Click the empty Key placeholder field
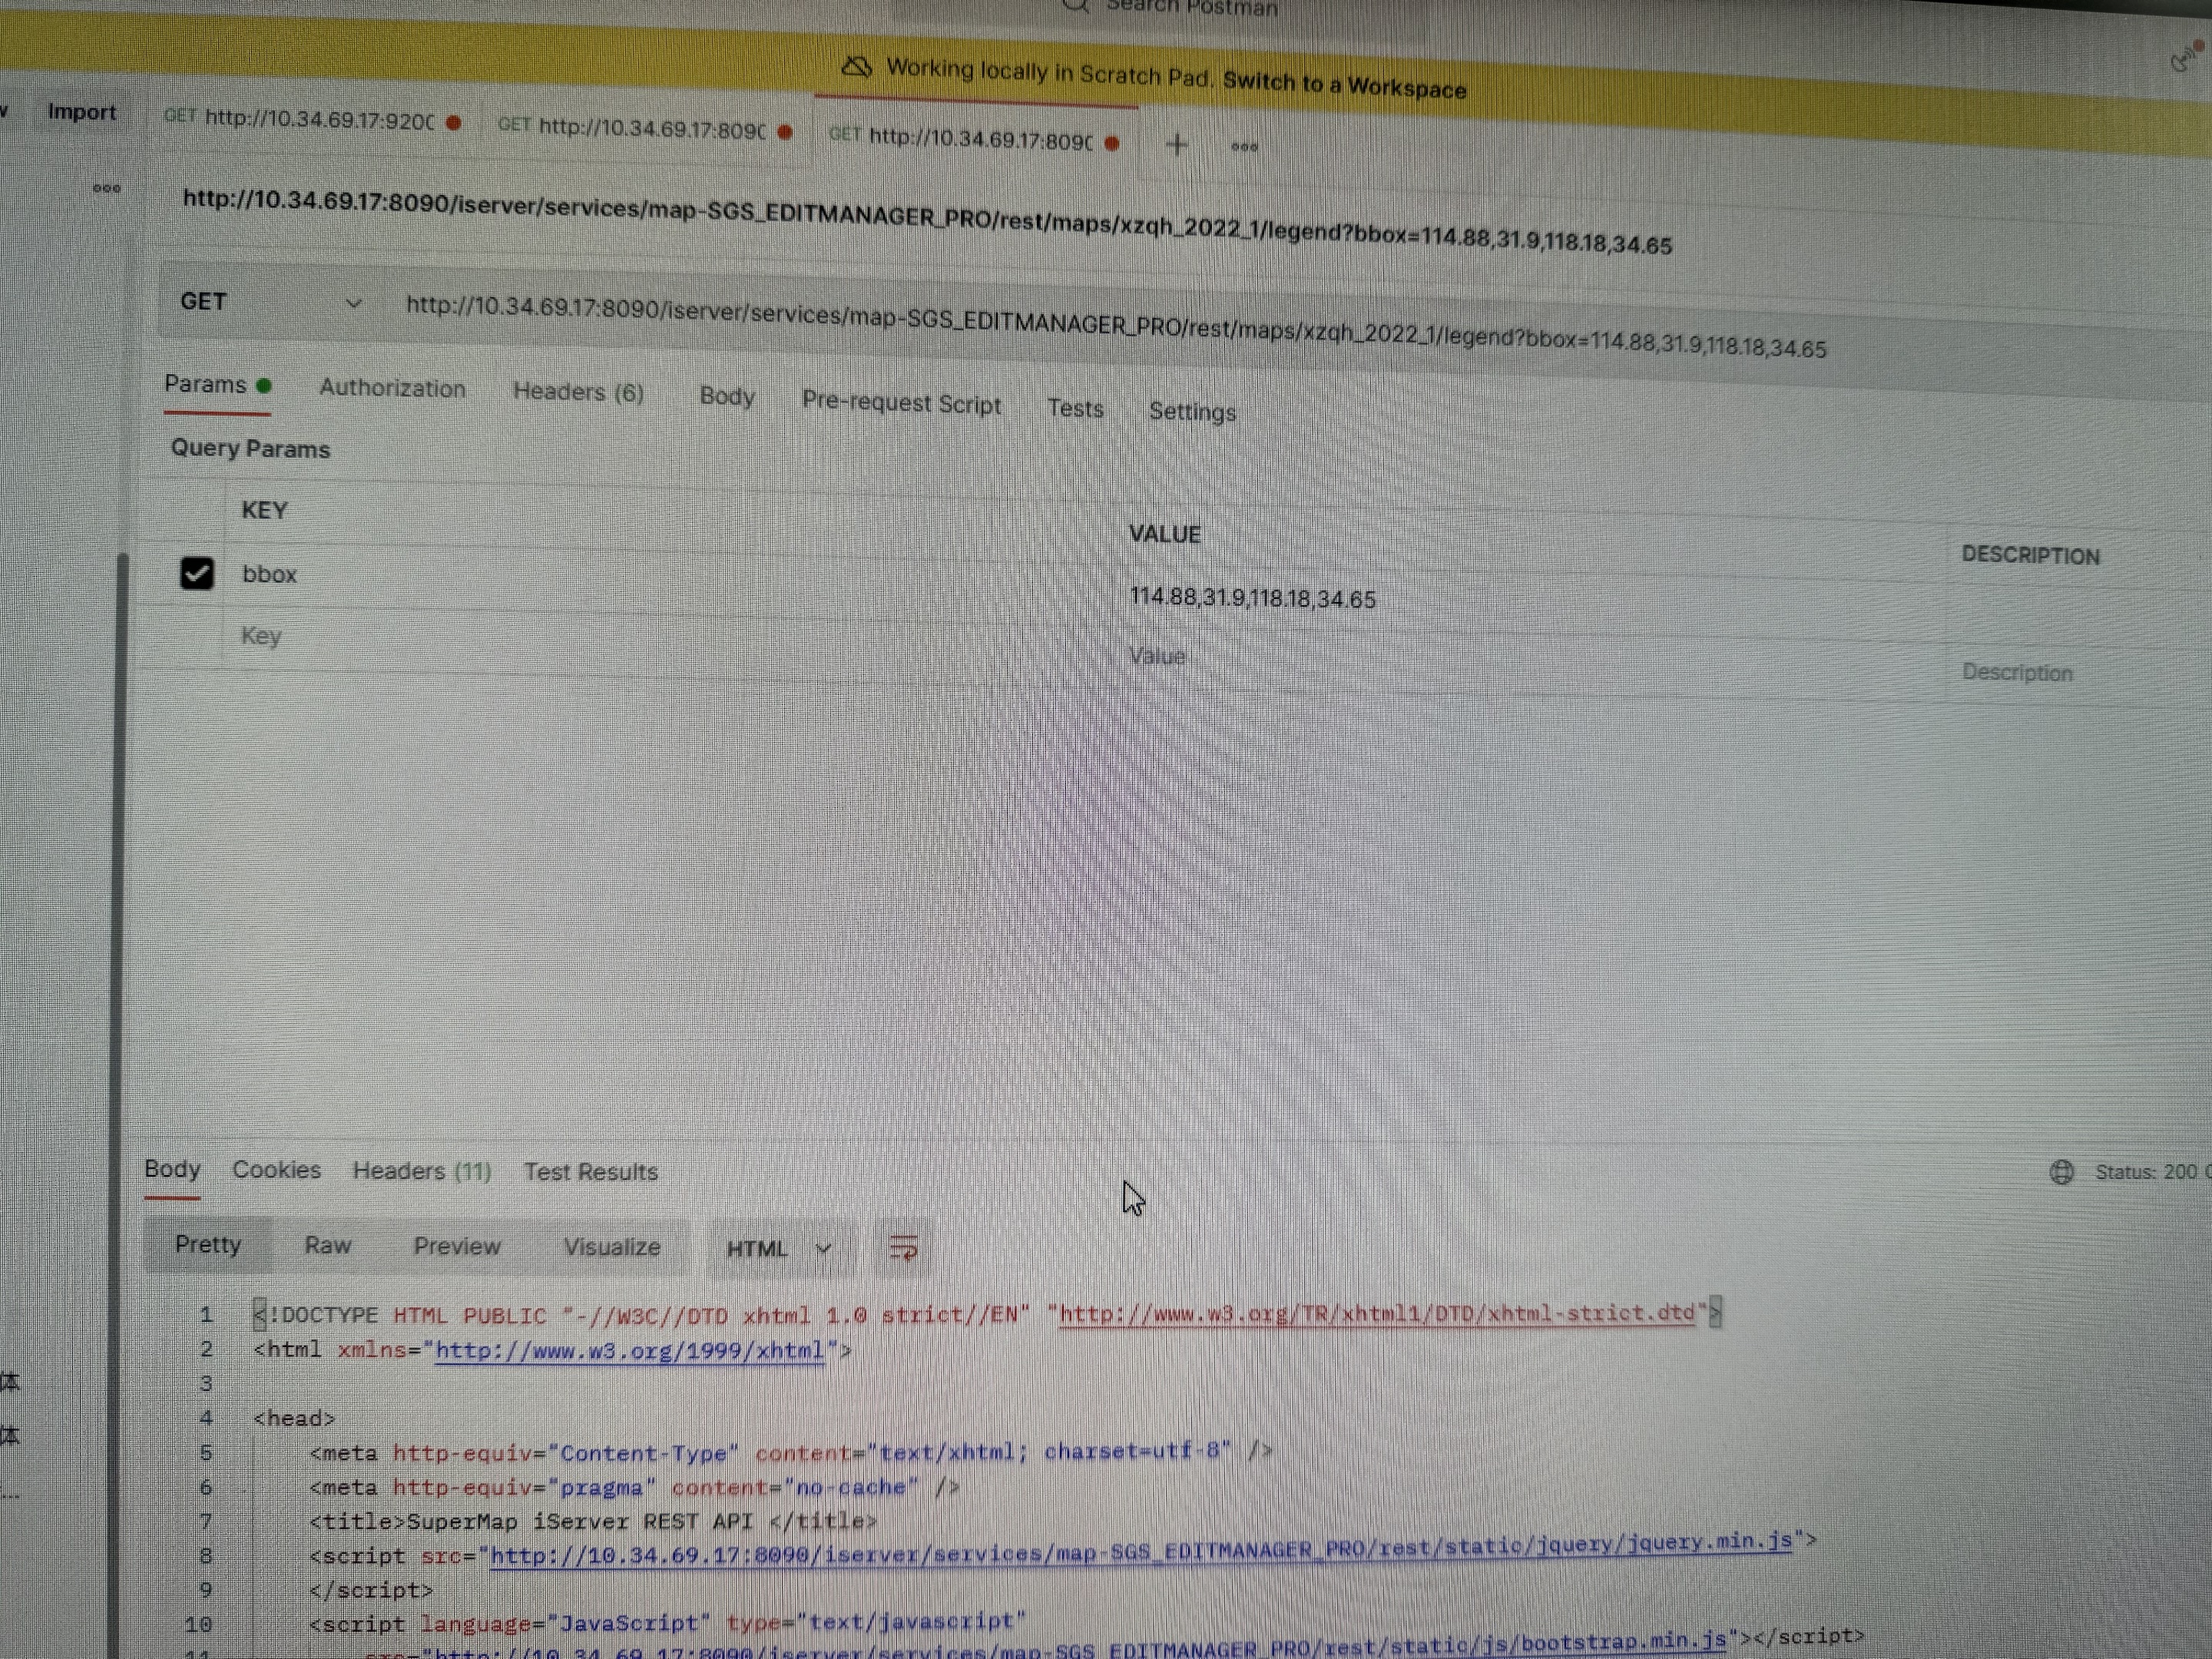2212x1659 pixels. click(261, 636)
